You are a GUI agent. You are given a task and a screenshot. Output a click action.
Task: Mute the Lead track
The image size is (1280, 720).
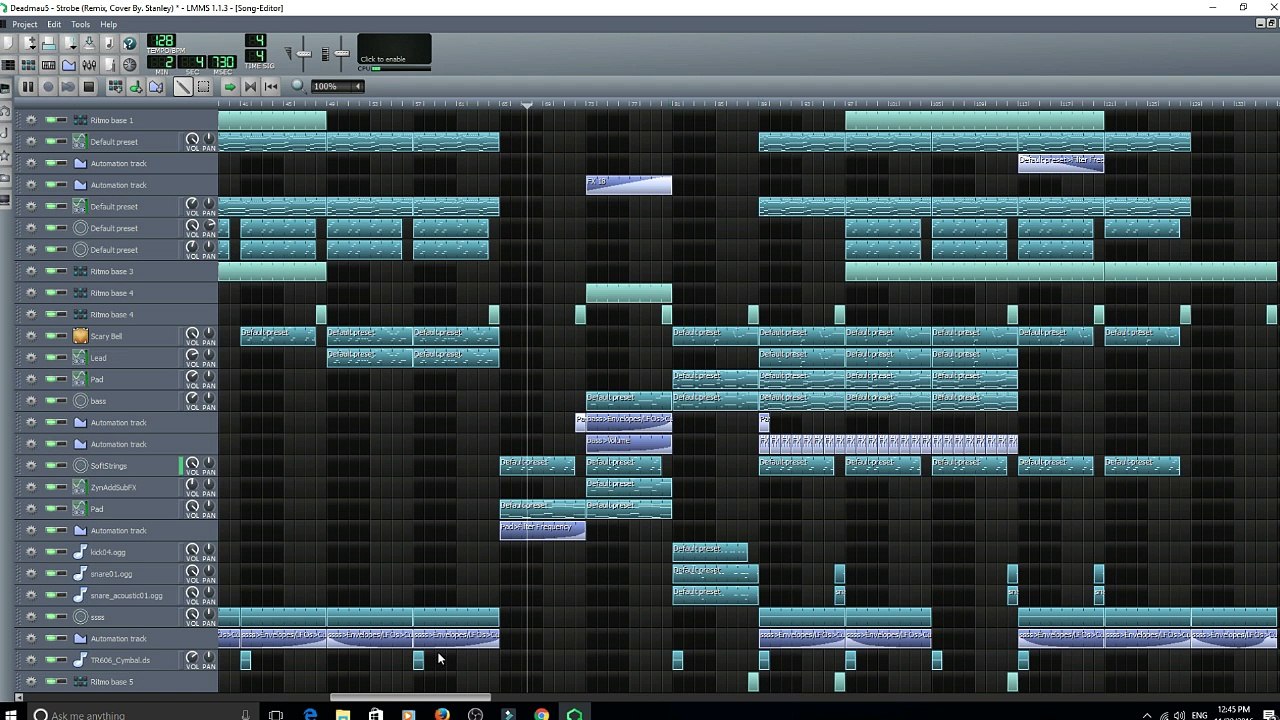coord(50,358)
